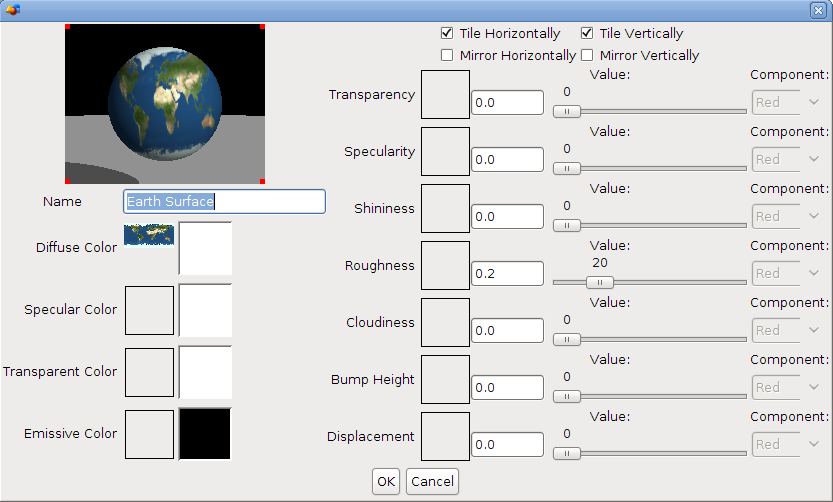Viewport: 833px width, 502px height.
Task: Select the Emissive Color image box
Action: coord(149,434)
